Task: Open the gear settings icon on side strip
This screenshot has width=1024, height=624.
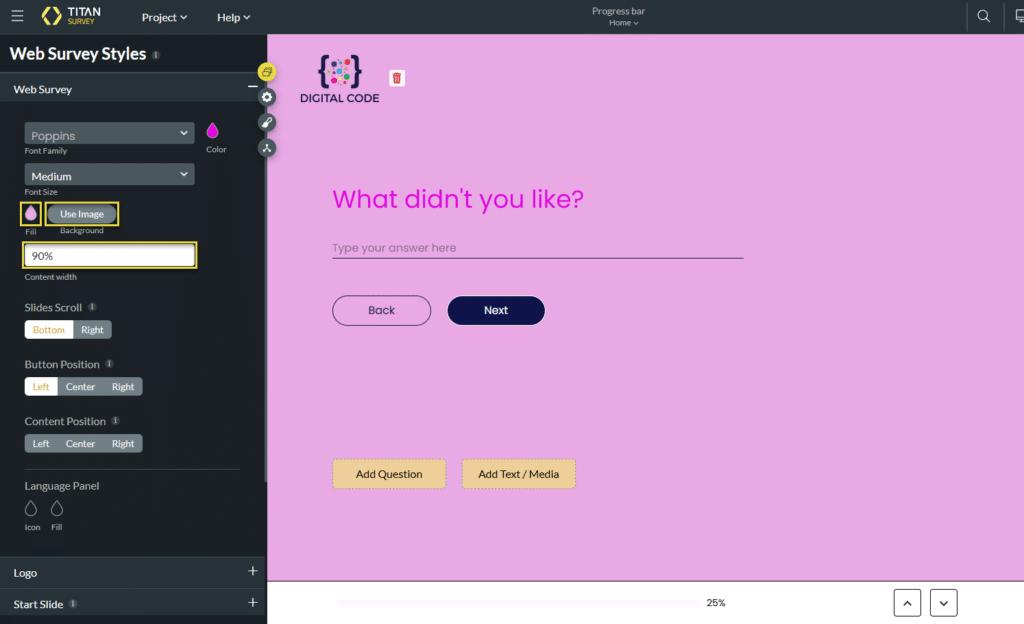Action: pyautogui.click(x=267, y=97)
